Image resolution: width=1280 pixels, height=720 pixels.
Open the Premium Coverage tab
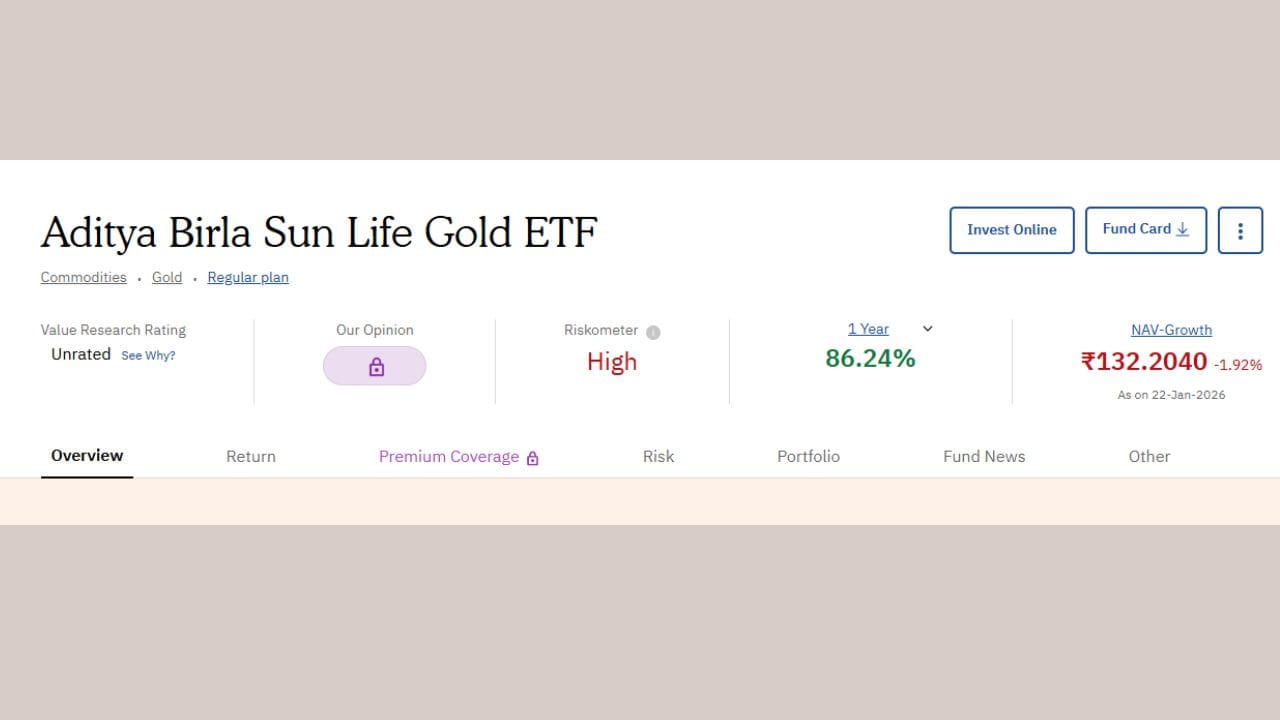(x=448, y=456)
